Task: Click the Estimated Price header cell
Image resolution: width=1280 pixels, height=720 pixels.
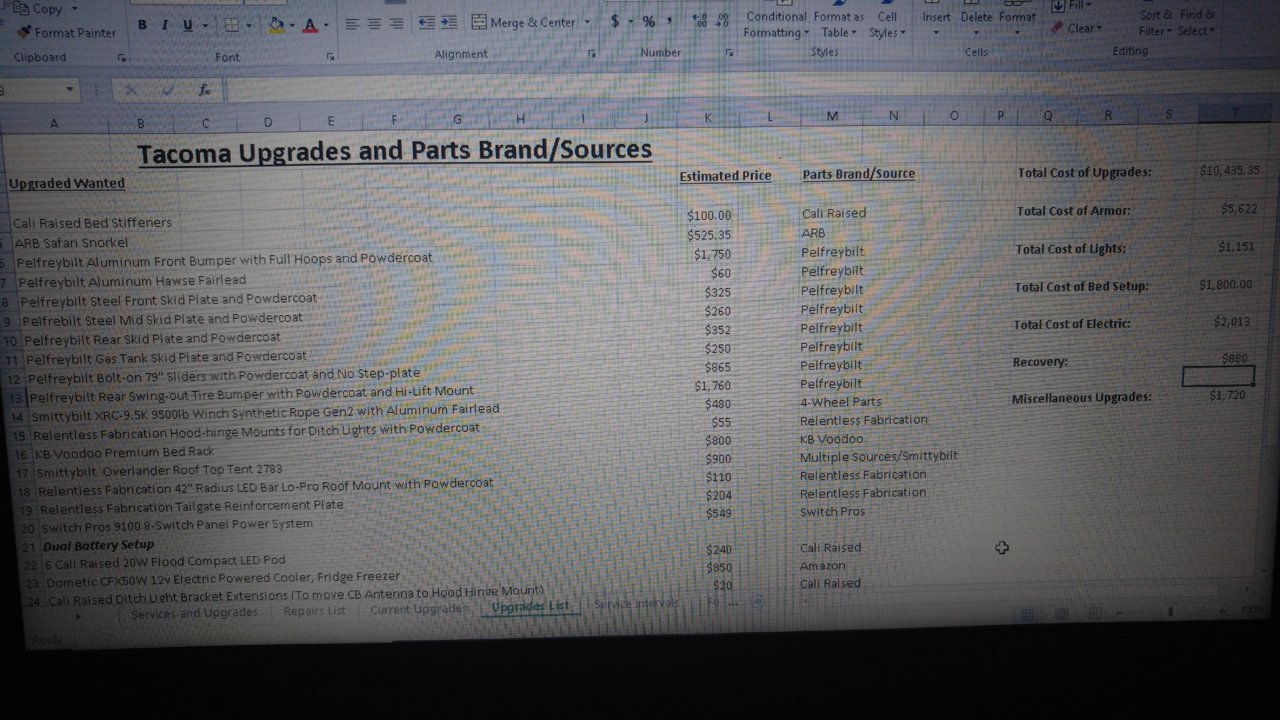Action: coord(725,176)
